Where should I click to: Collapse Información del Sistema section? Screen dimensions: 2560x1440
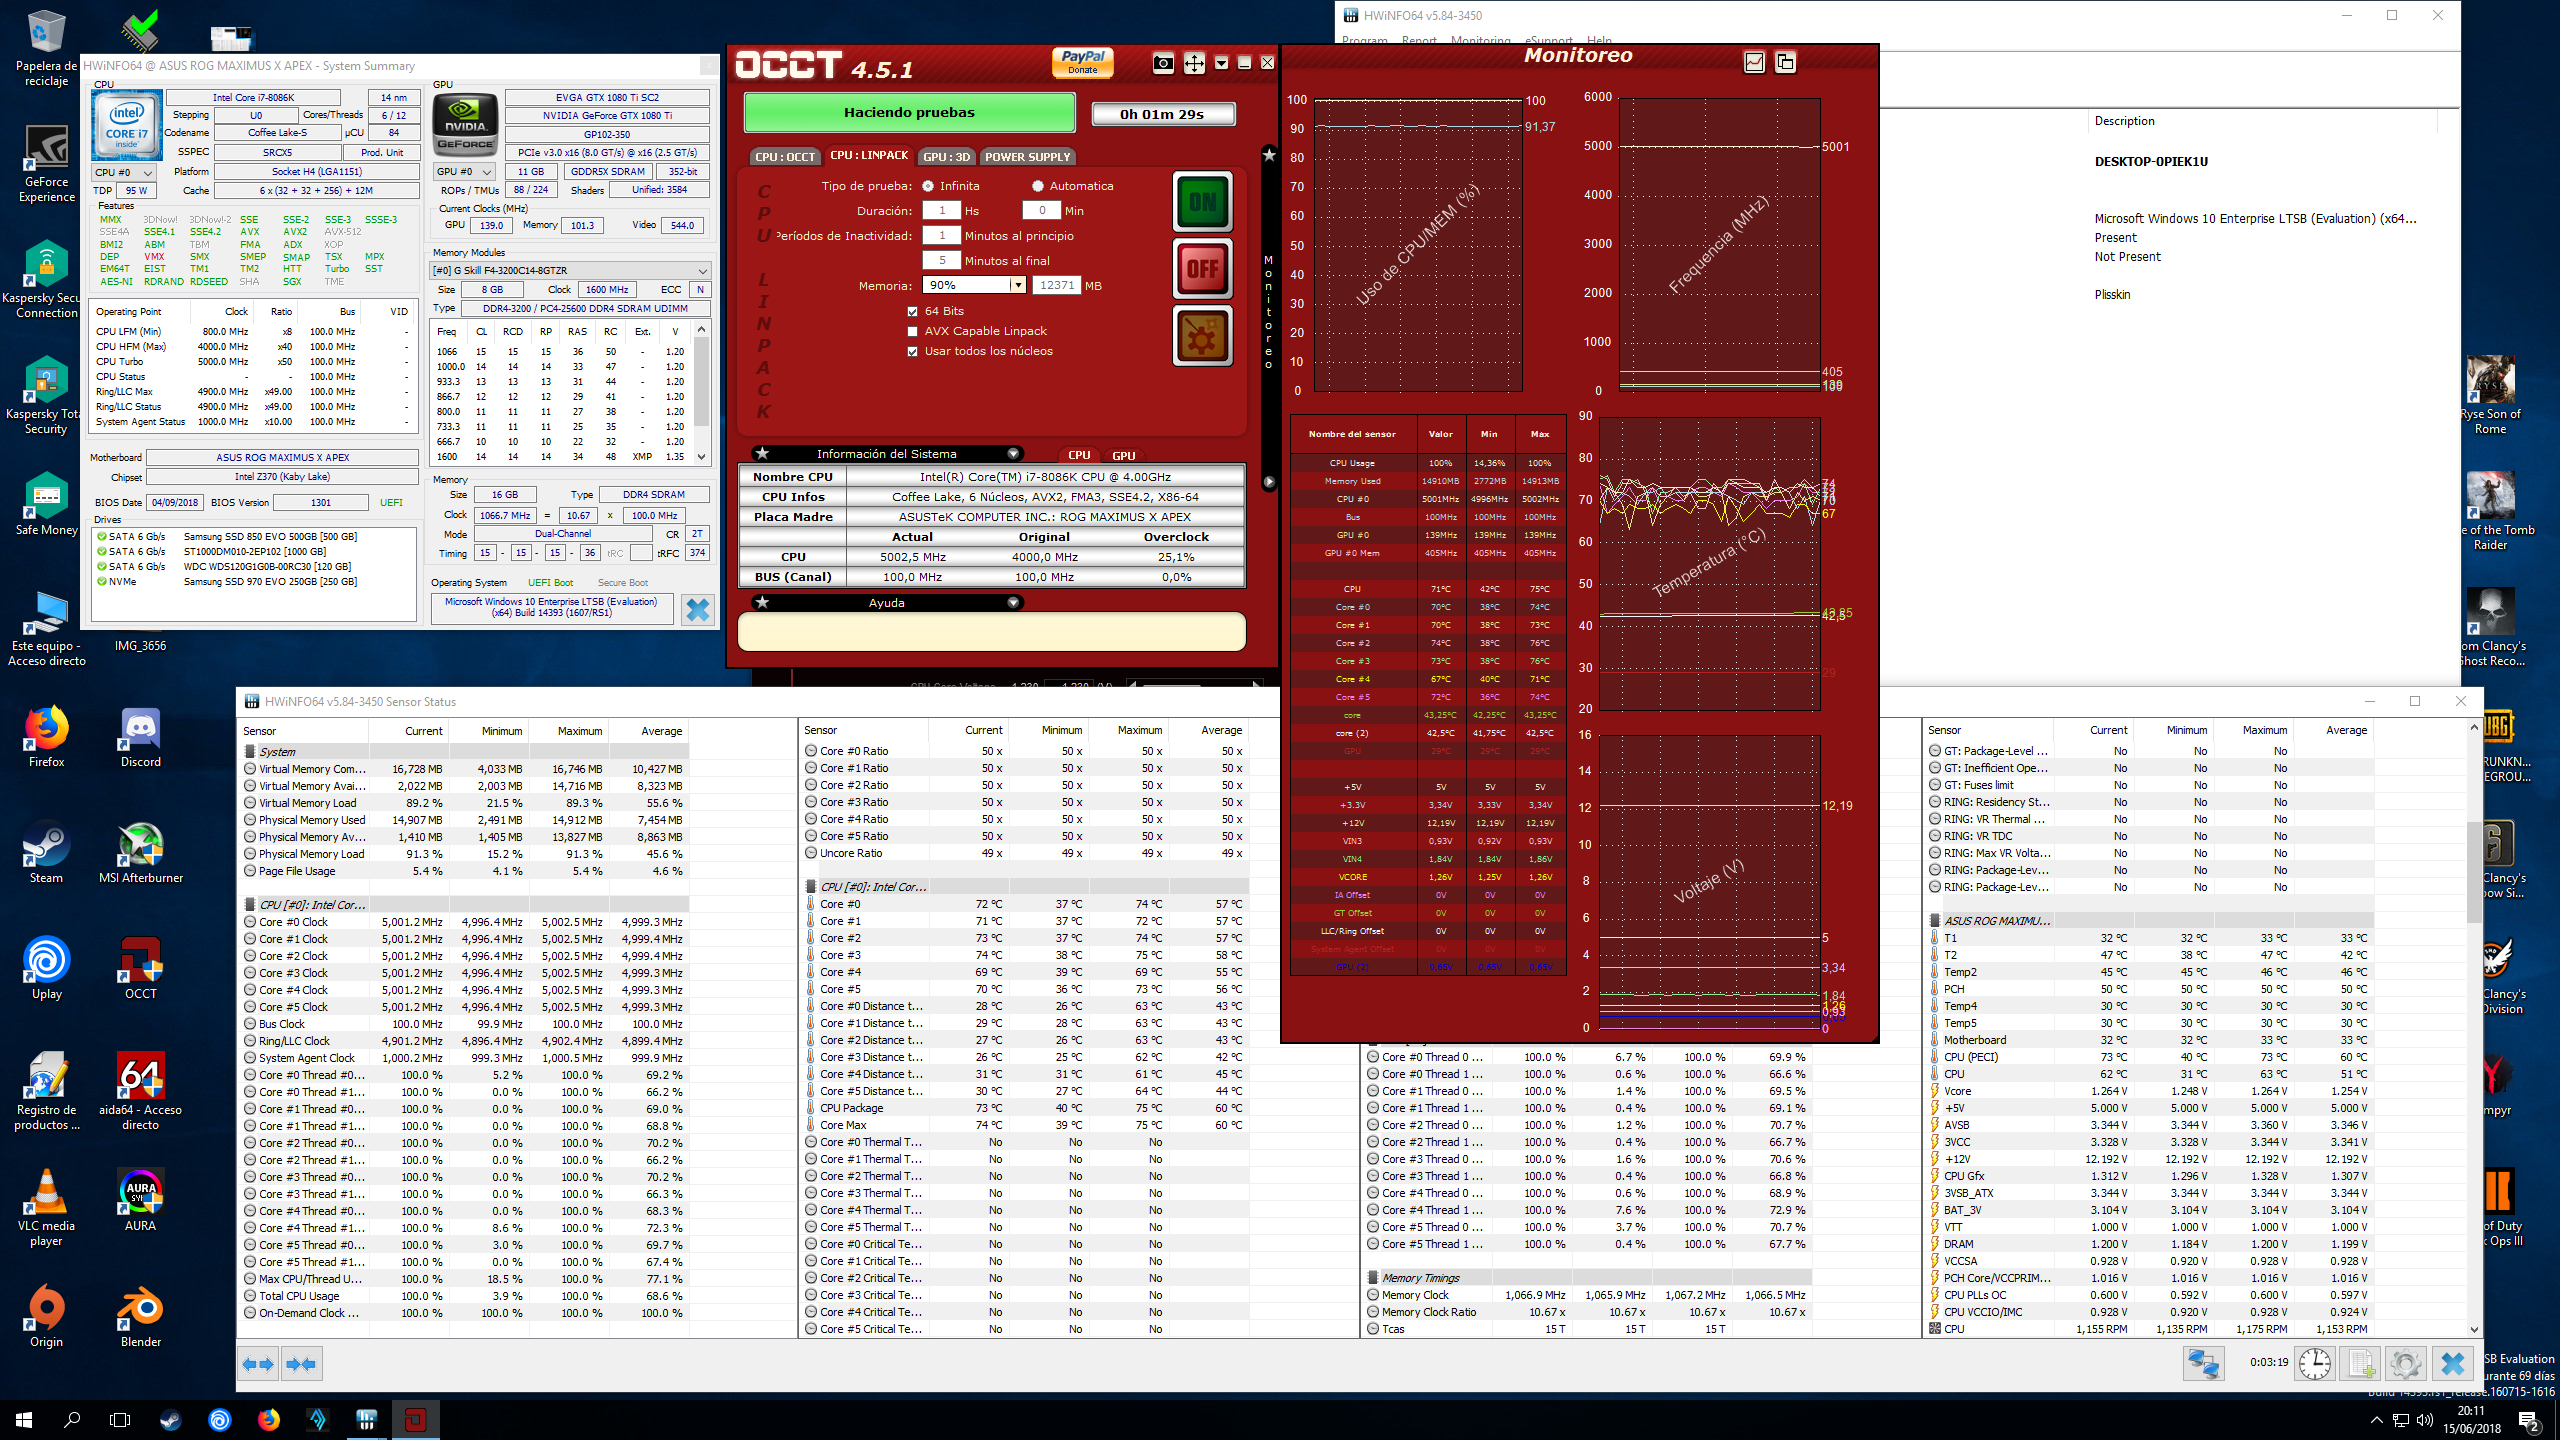point(1013,454)
